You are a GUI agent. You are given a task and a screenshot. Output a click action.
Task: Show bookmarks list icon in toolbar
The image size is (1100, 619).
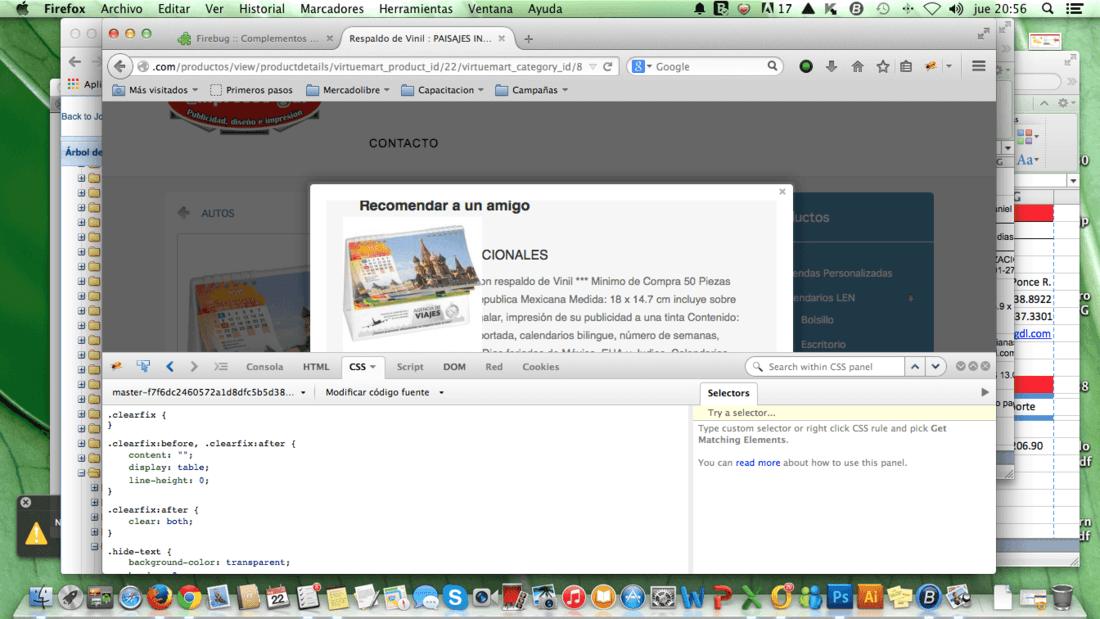906,67
